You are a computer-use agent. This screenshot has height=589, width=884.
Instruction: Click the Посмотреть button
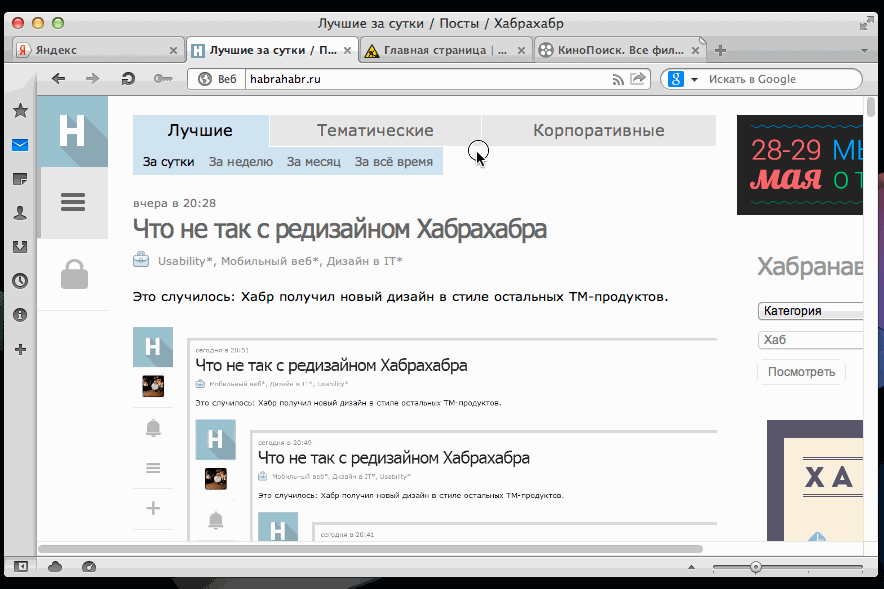coord(801,372)
